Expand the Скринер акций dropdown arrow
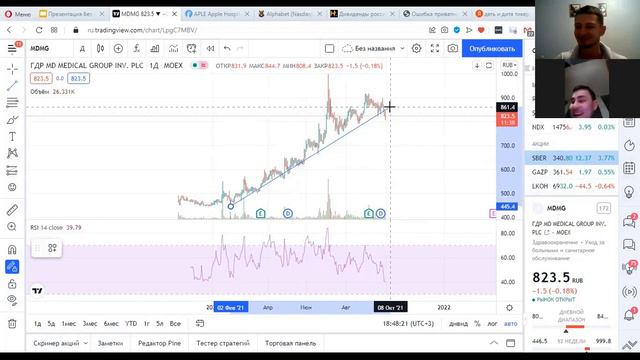Image resolution: width=640 pixels, height=360 pixels. pos(85,343)
